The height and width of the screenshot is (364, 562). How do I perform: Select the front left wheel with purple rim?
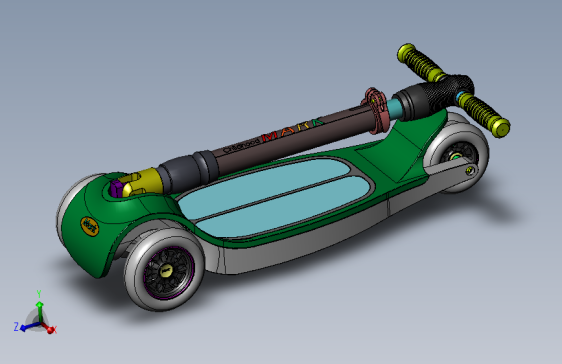point(164,269)
